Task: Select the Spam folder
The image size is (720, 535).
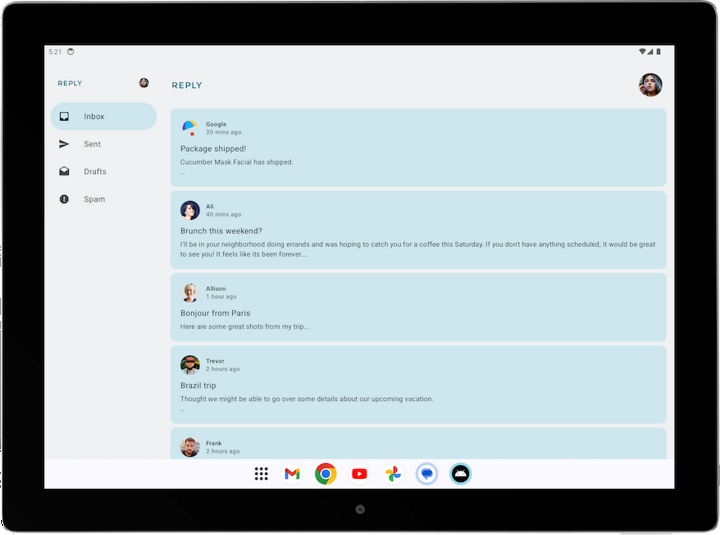Action: (94, 199)
